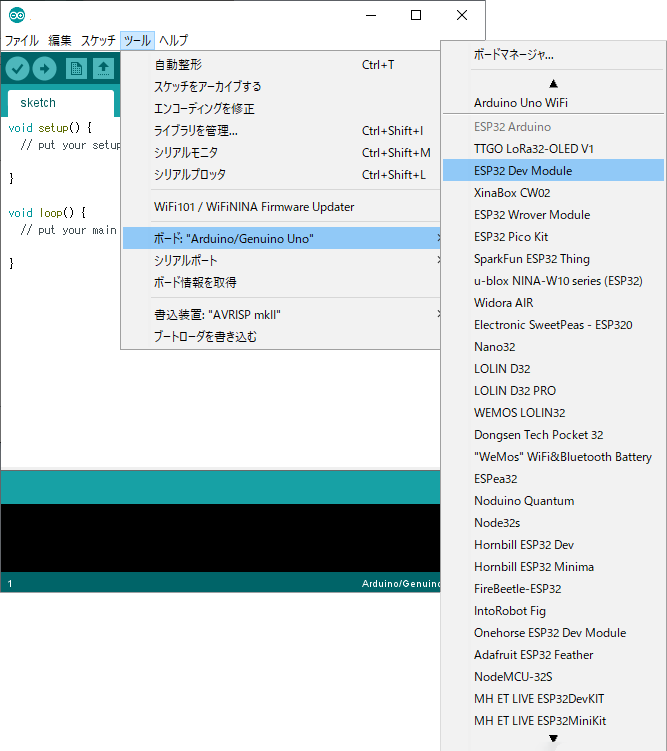The width and height of the screenshot is (667, 751).
Task: Choose ボード情報を取得 menu entry
Action: 281,283
